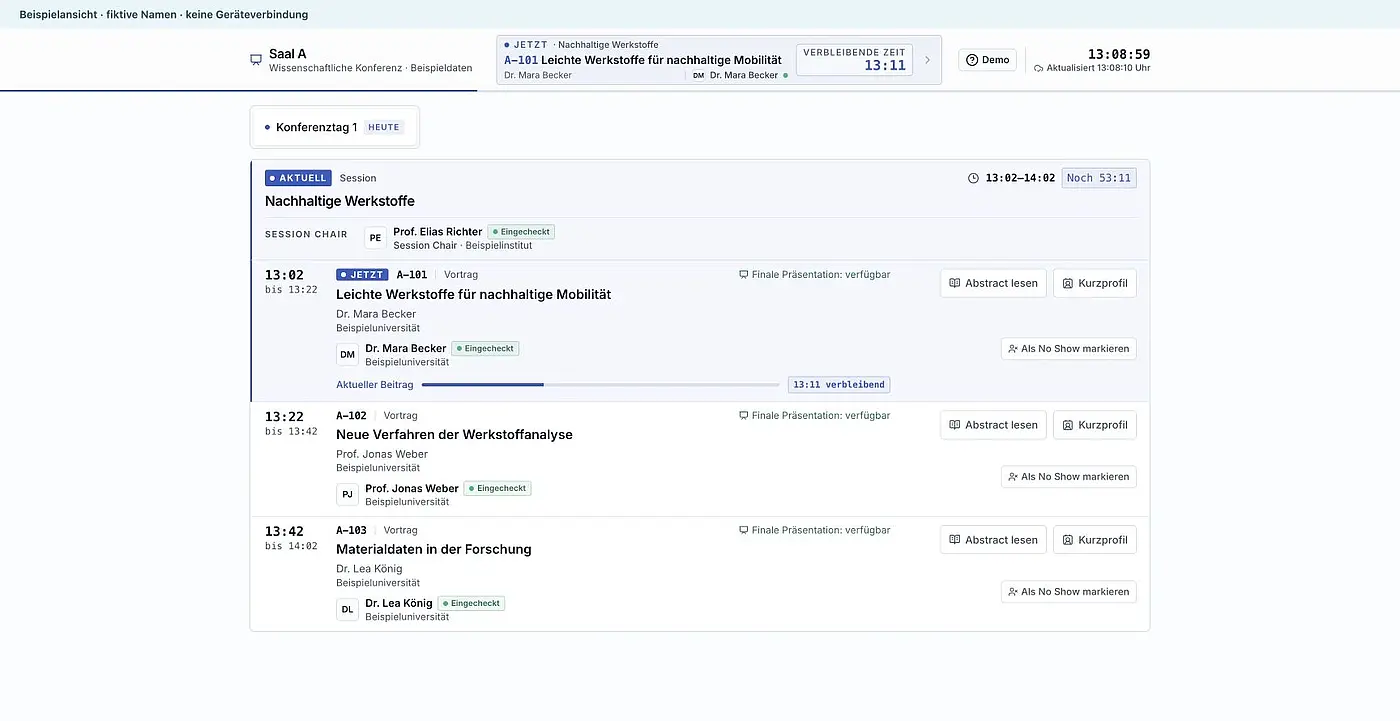This screenshot has width=1400, height=721.
Task: Click the PJ avatar of Prof. Jonas Weber
Action: [x=347, y=495]
